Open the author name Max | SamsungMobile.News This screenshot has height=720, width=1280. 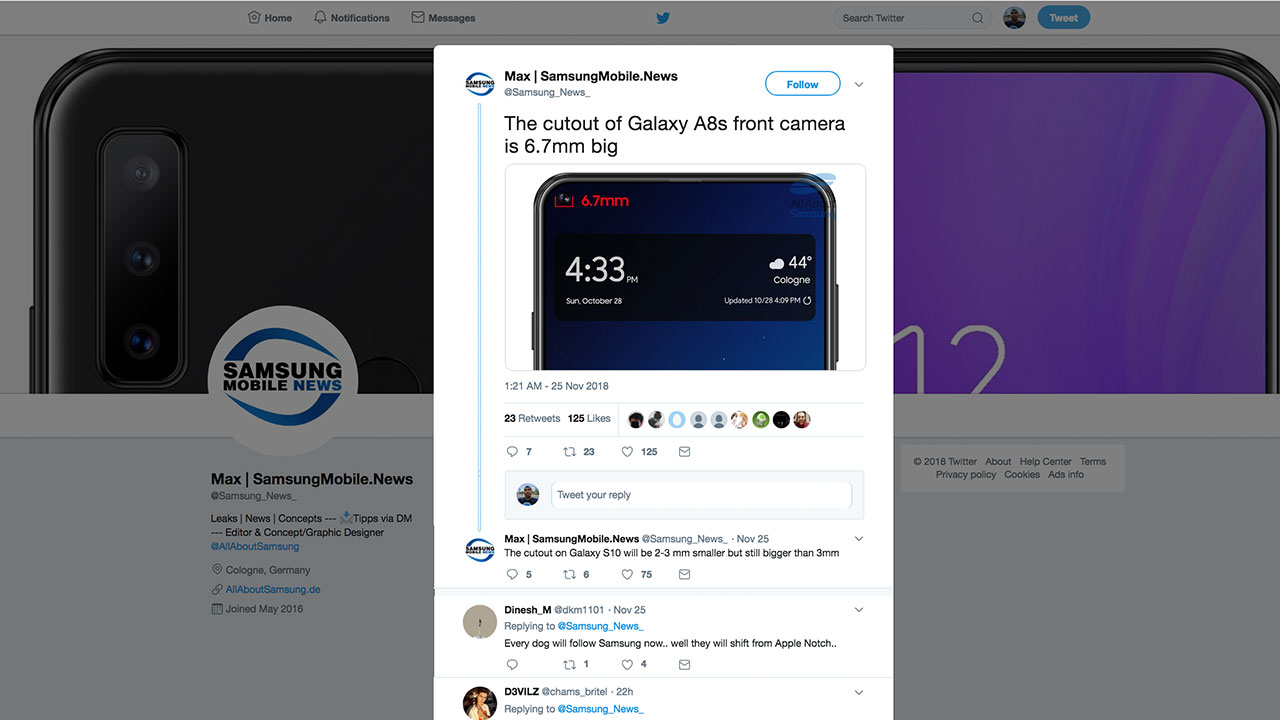pos(591,76)
